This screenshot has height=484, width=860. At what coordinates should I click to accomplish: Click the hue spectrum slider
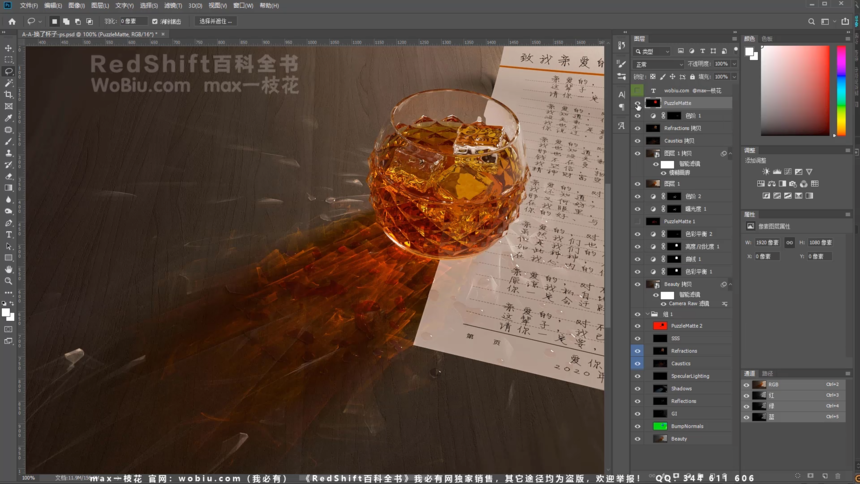(841, 91)
